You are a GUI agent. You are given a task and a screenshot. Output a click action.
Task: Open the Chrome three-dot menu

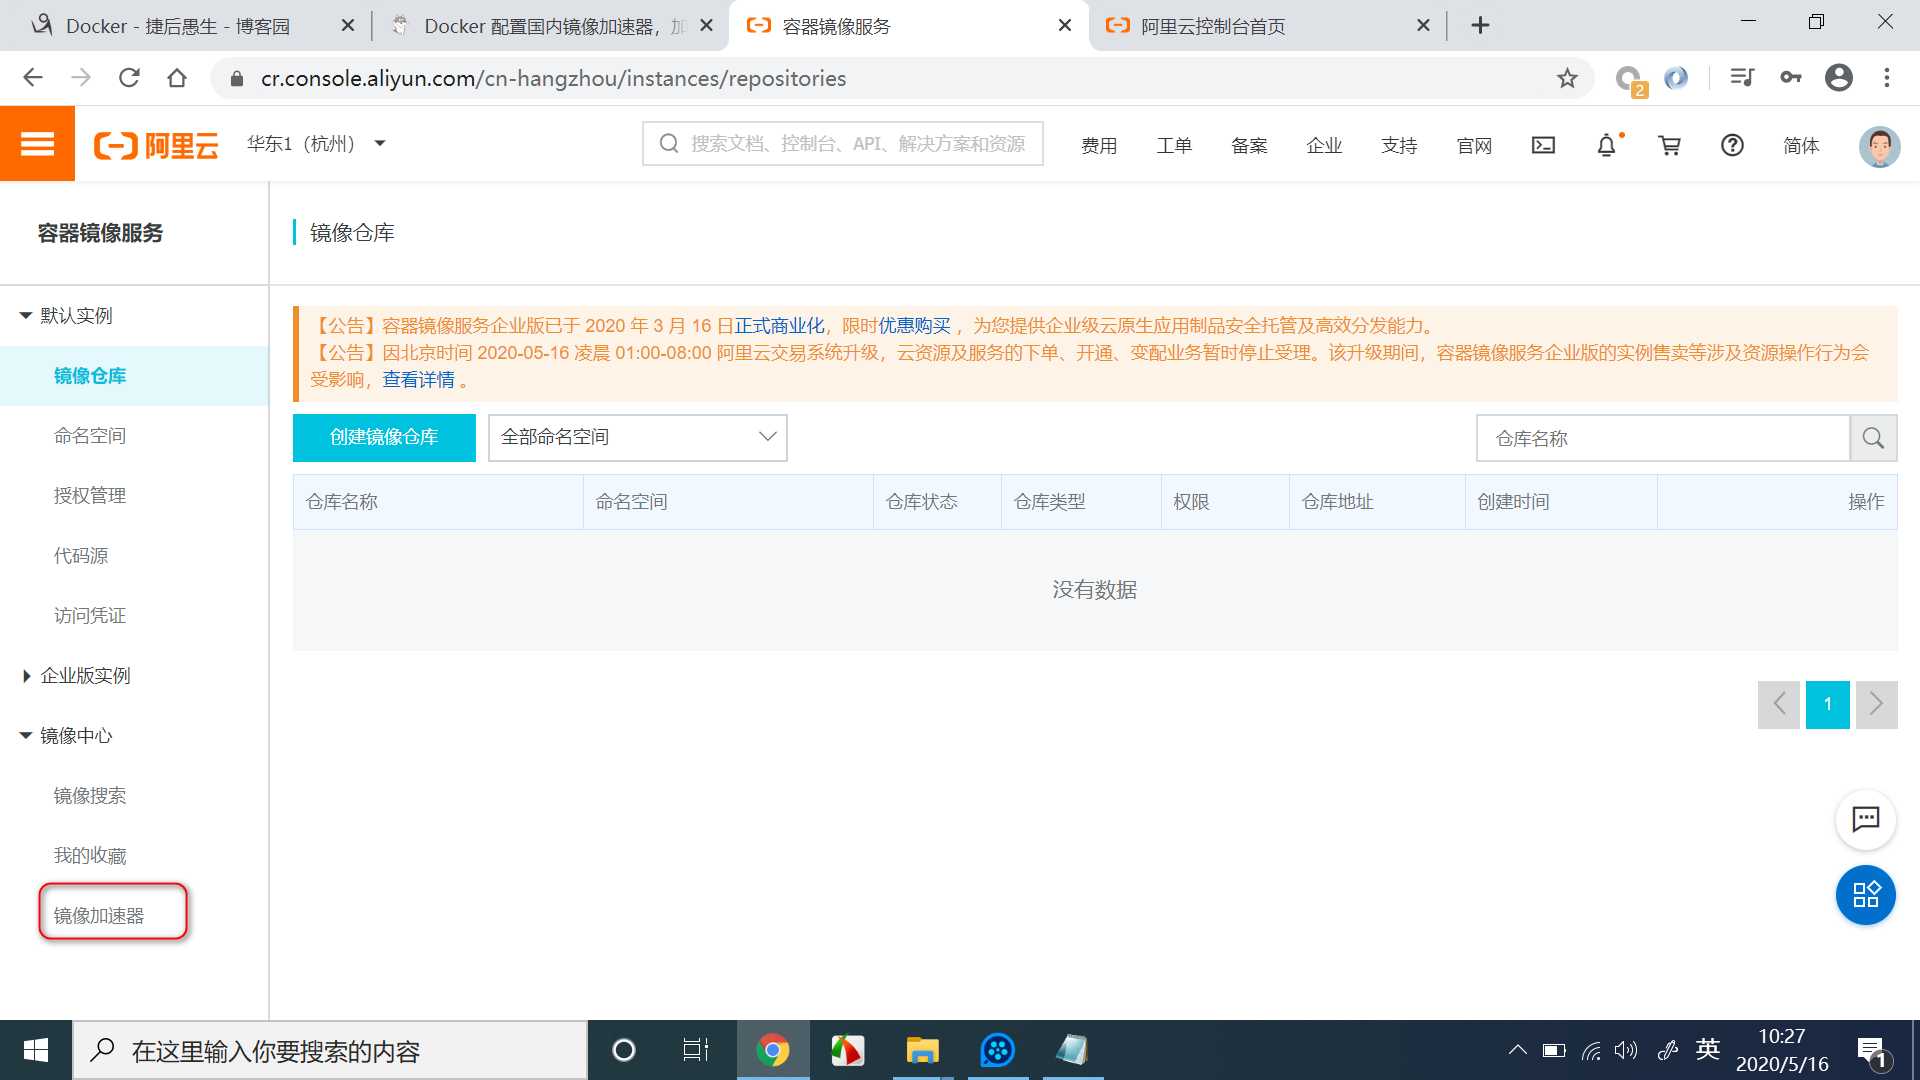coord(1886,78)
